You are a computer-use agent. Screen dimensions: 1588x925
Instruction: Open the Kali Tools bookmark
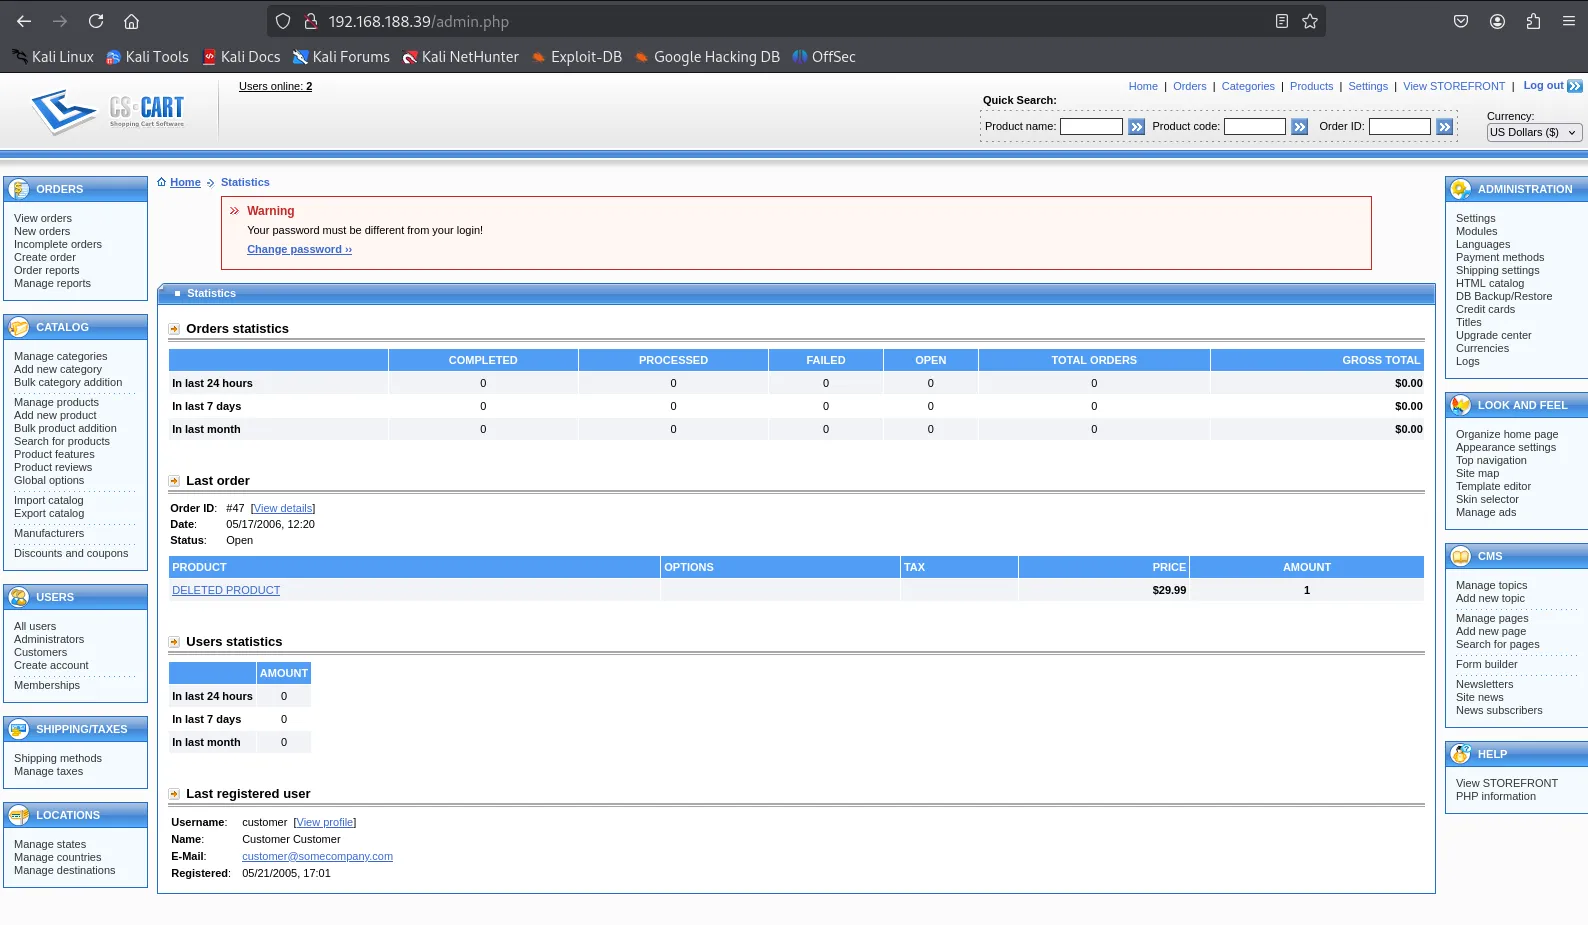click(147, 57)
